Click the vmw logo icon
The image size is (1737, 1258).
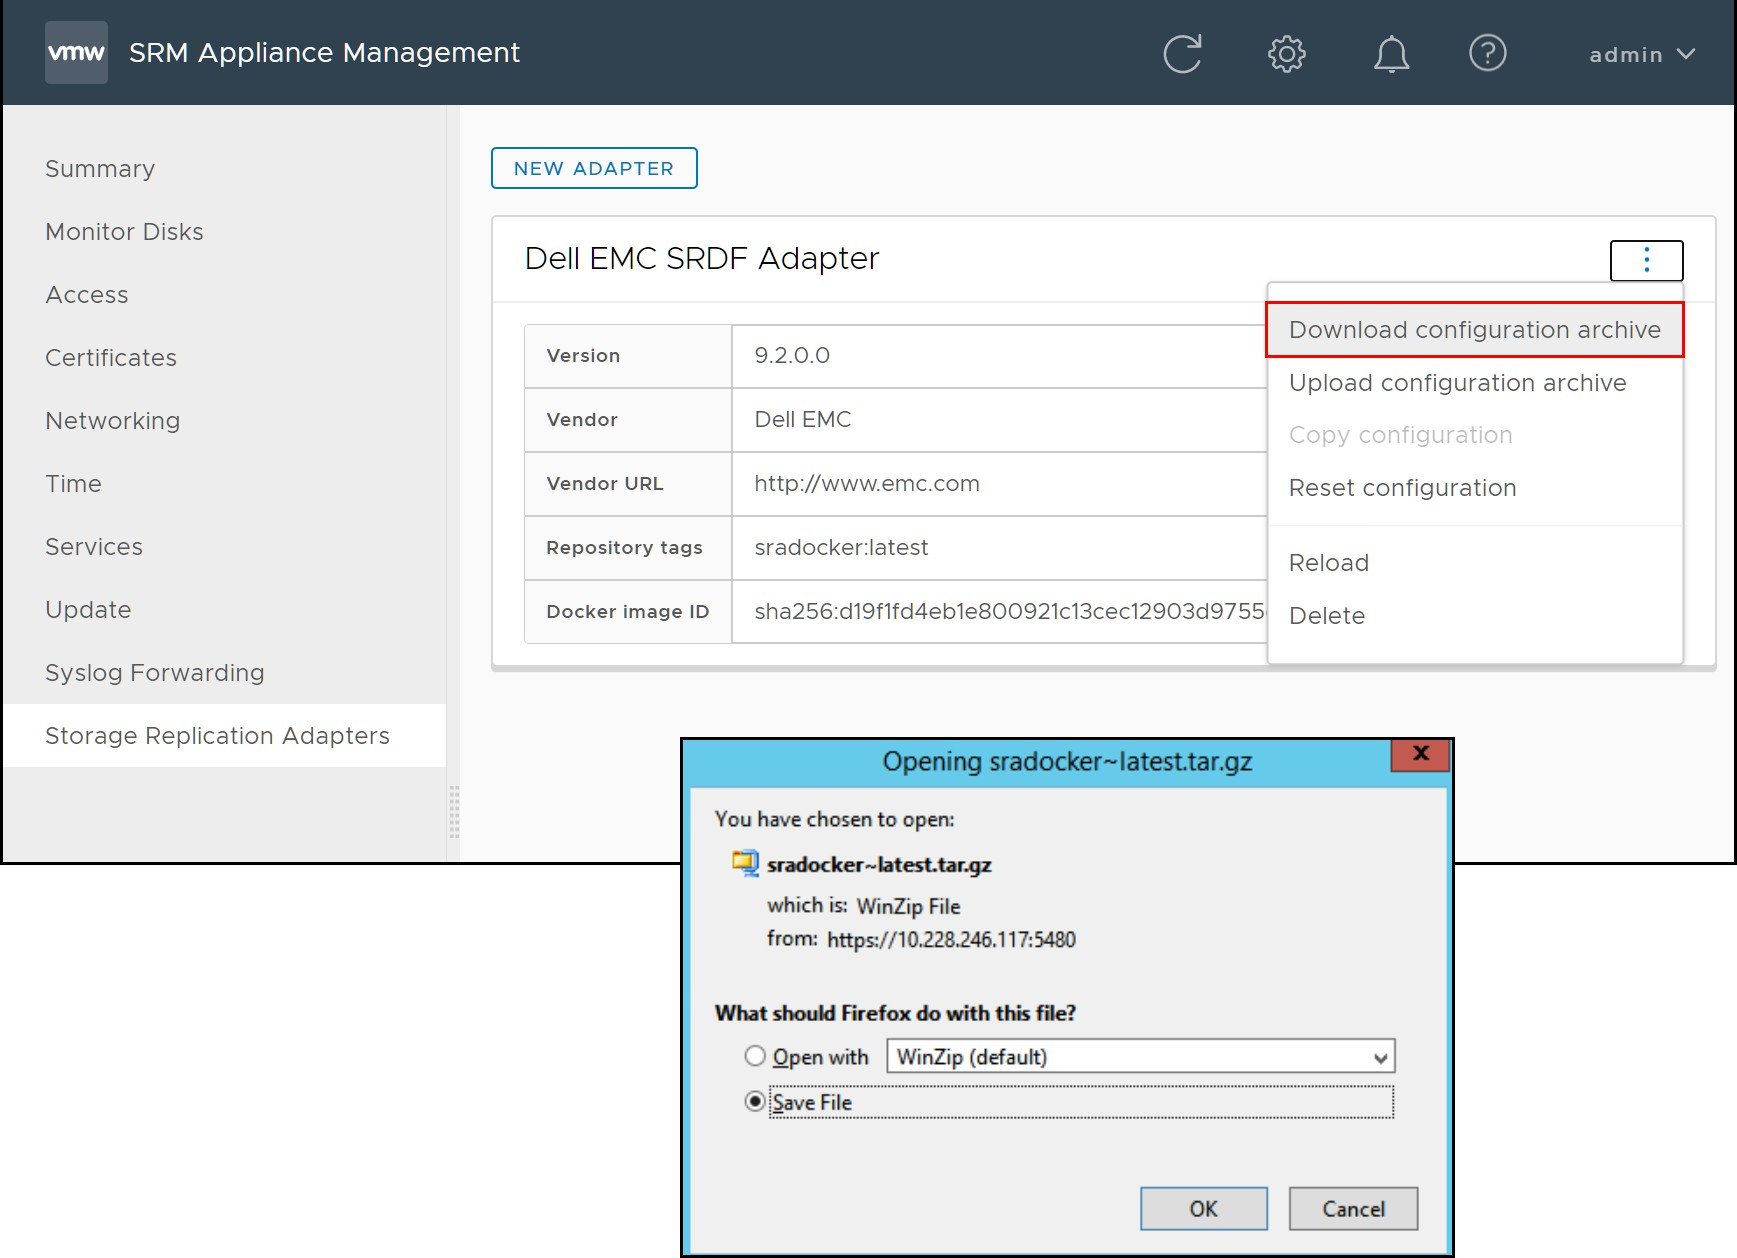click(x=76, y=52)
